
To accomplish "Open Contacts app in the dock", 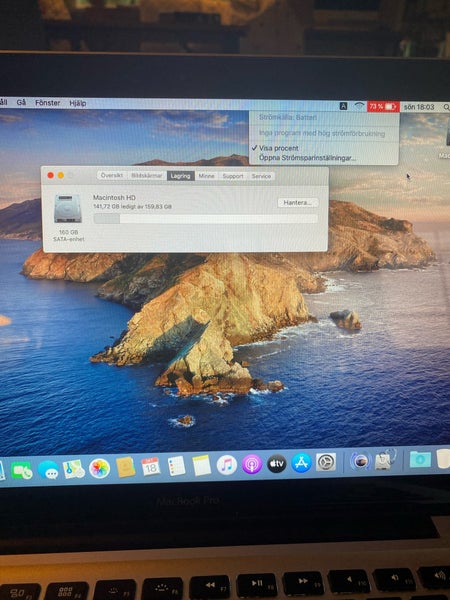I will 126,468.
